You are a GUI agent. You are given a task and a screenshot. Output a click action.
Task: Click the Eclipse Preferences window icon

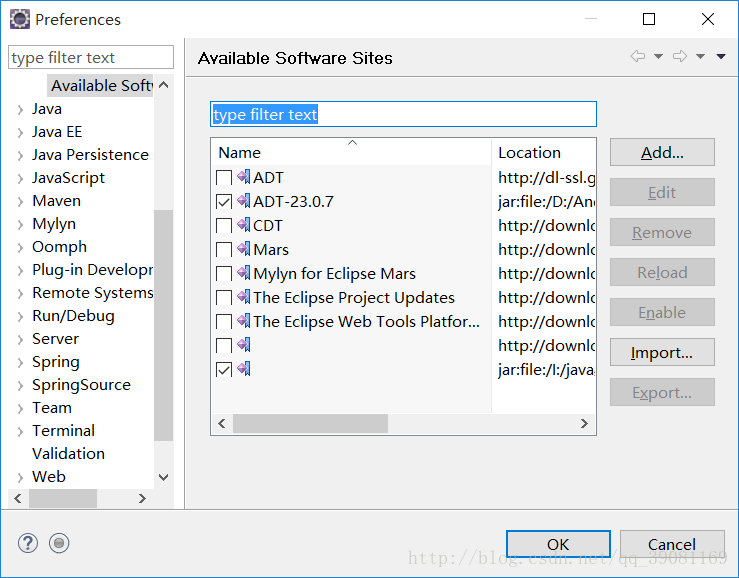coord(20,19)
